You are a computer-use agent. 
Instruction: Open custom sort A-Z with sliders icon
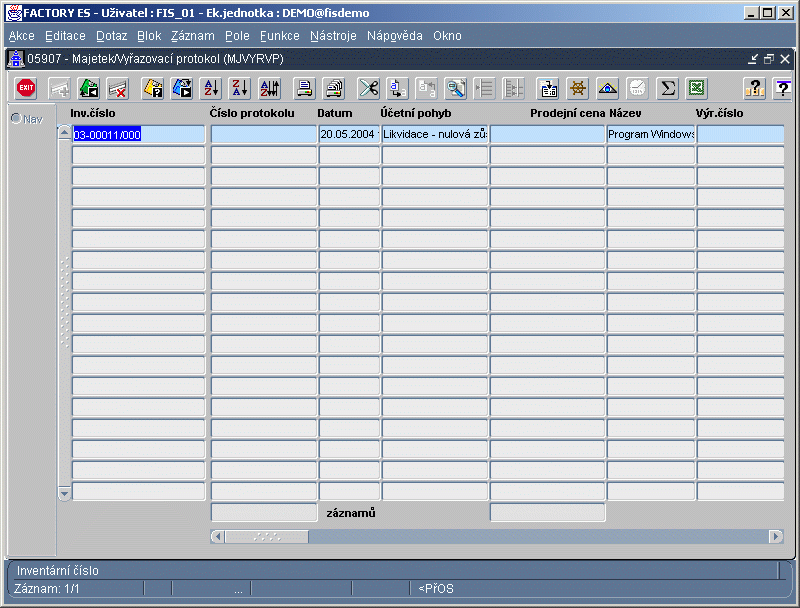tap(270, 88)
